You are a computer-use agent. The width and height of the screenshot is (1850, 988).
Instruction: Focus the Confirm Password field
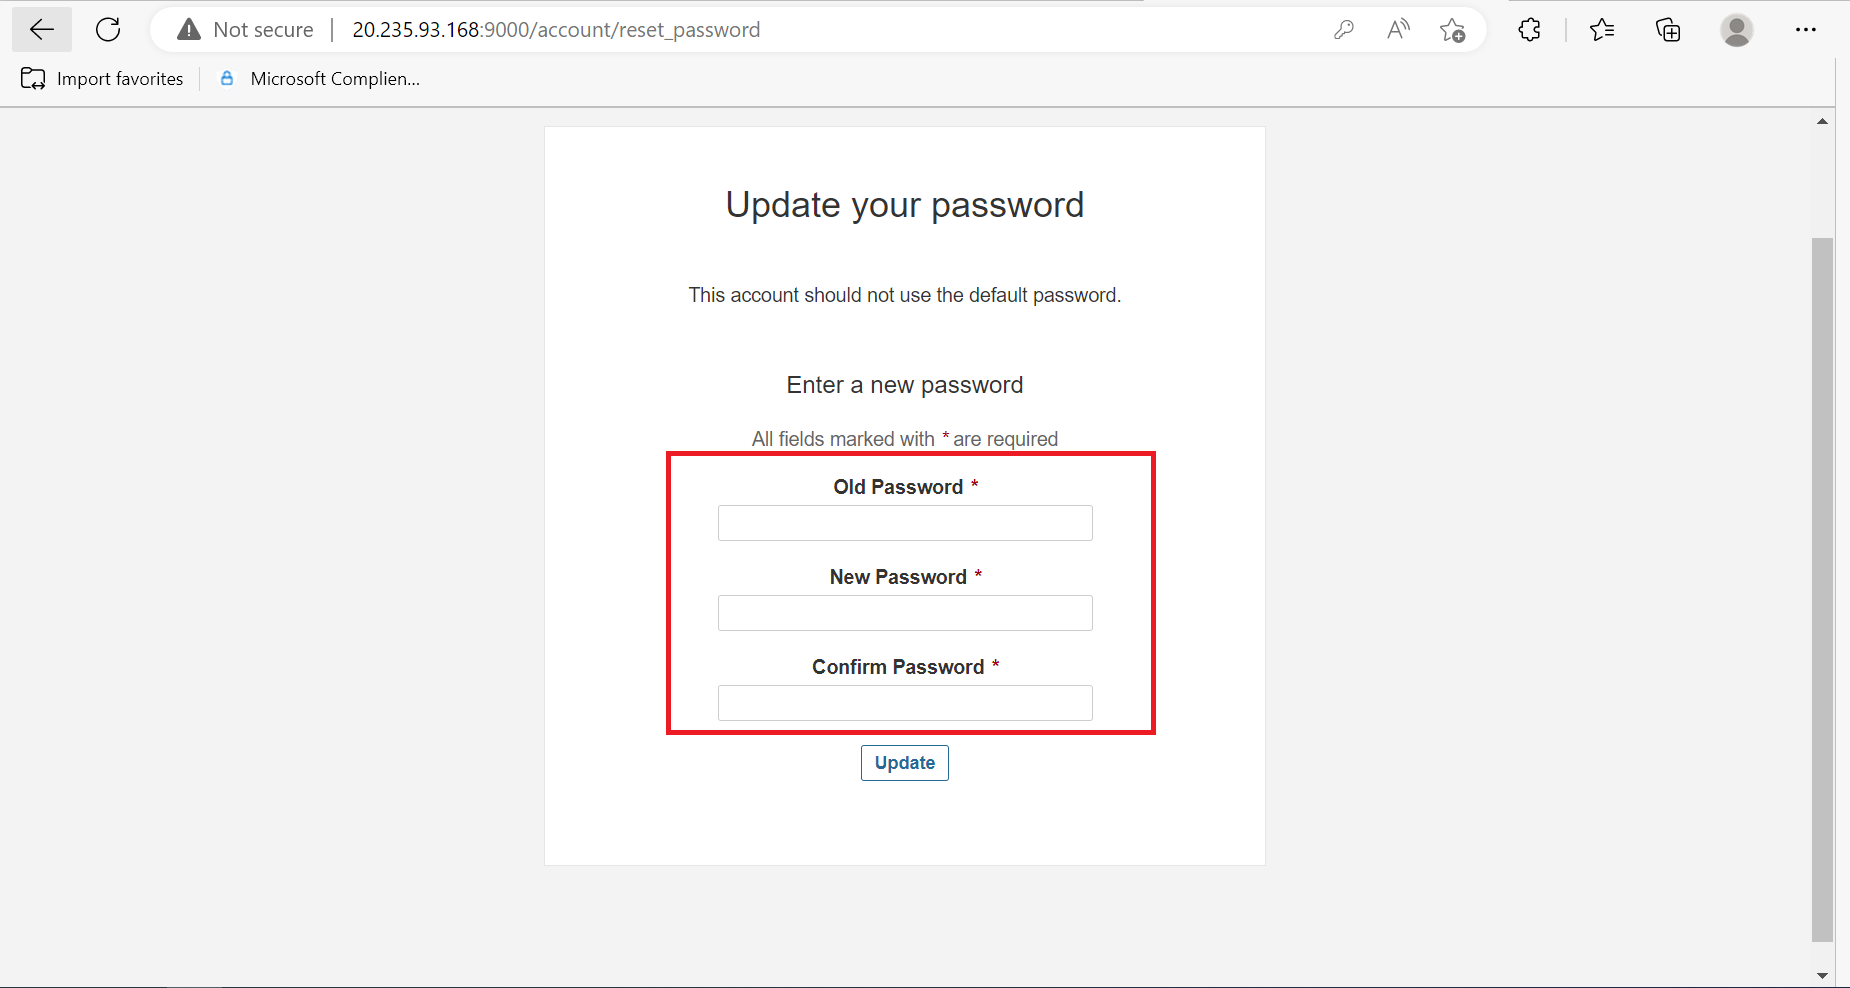[904, 702]
